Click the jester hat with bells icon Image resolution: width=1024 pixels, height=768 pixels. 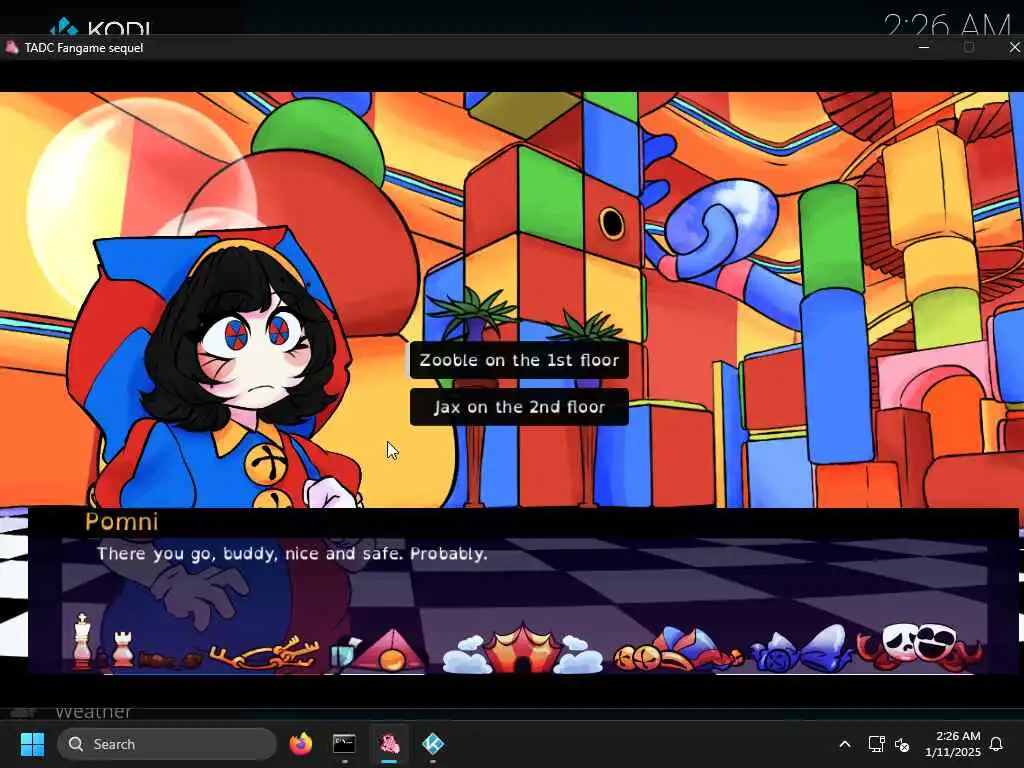(677, 650)
